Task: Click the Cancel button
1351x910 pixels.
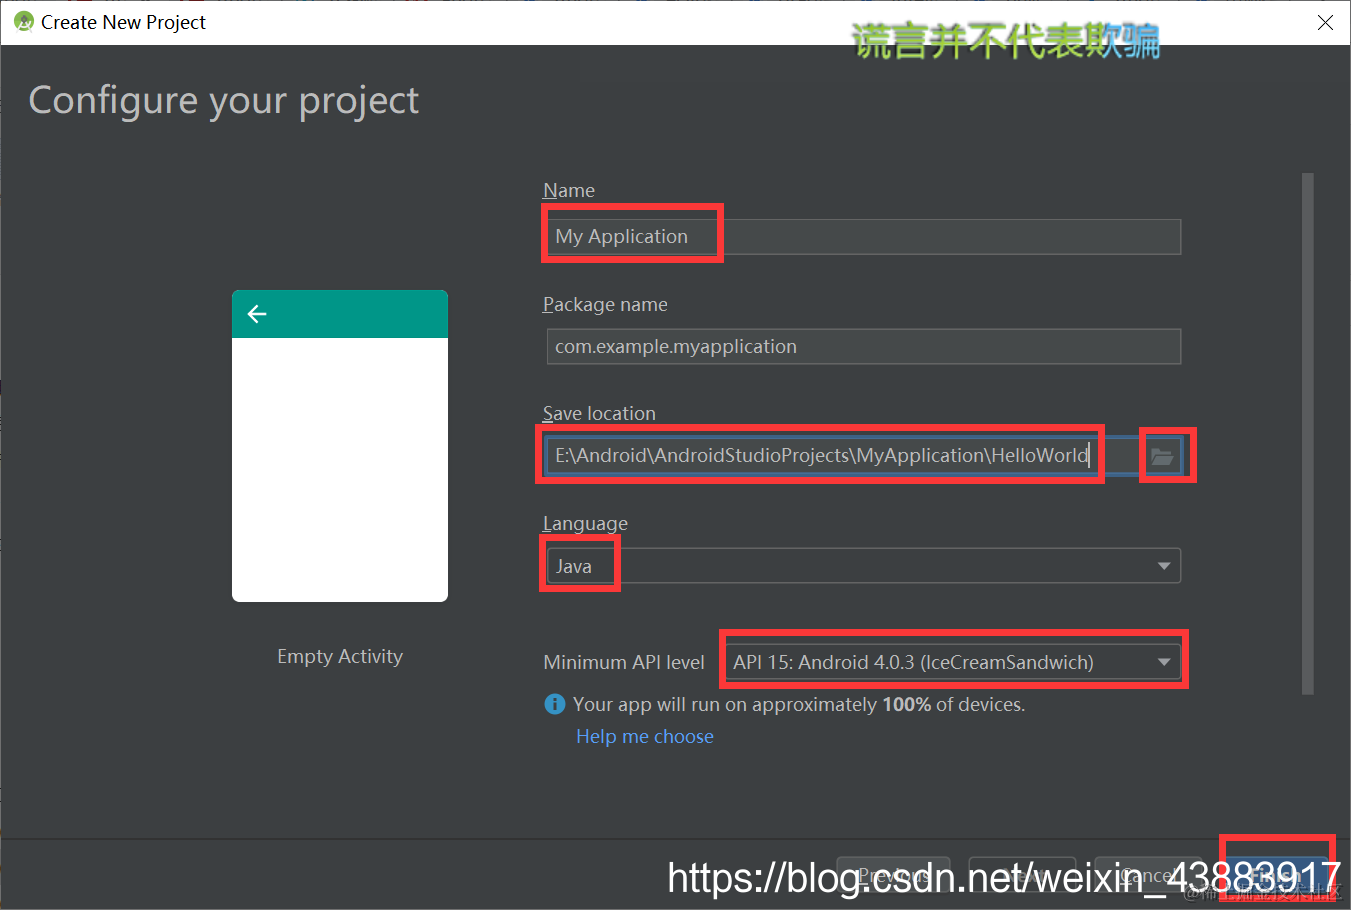Action: coord(1148,877)
